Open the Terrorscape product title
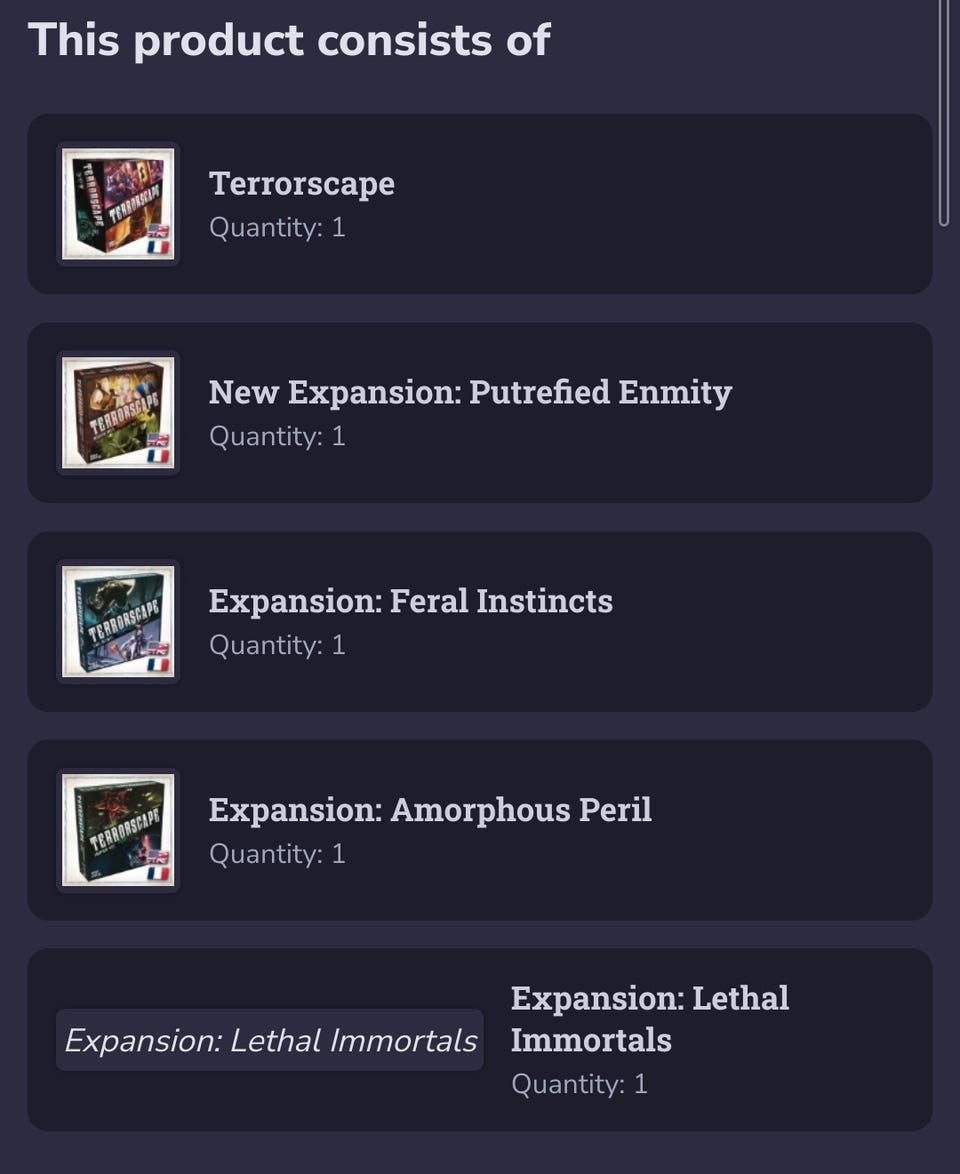Viewport: 960px width, 1174px height. pyautogui.click(x=301, y=184)
